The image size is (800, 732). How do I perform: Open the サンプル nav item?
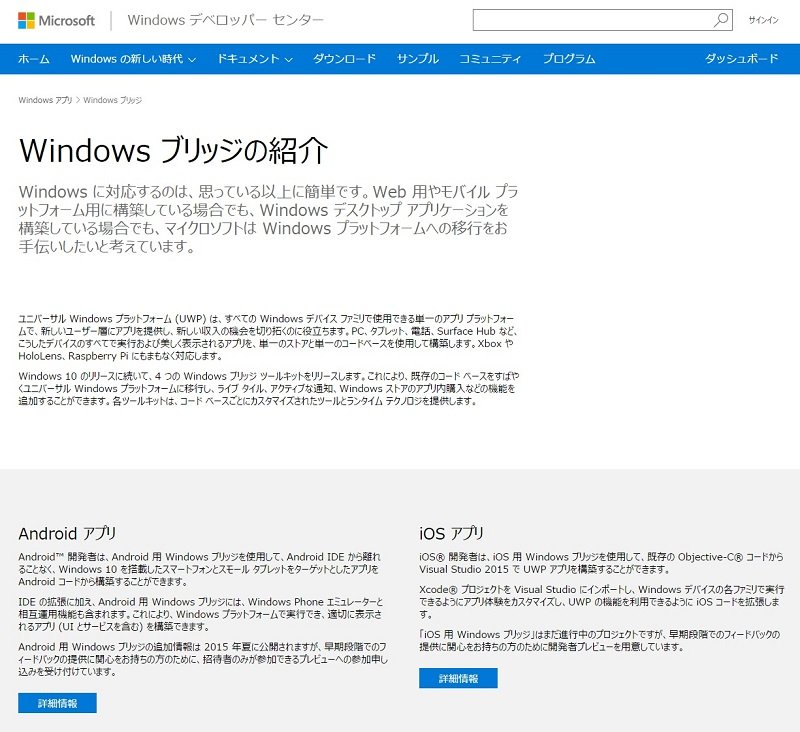[x=418, y=59]
